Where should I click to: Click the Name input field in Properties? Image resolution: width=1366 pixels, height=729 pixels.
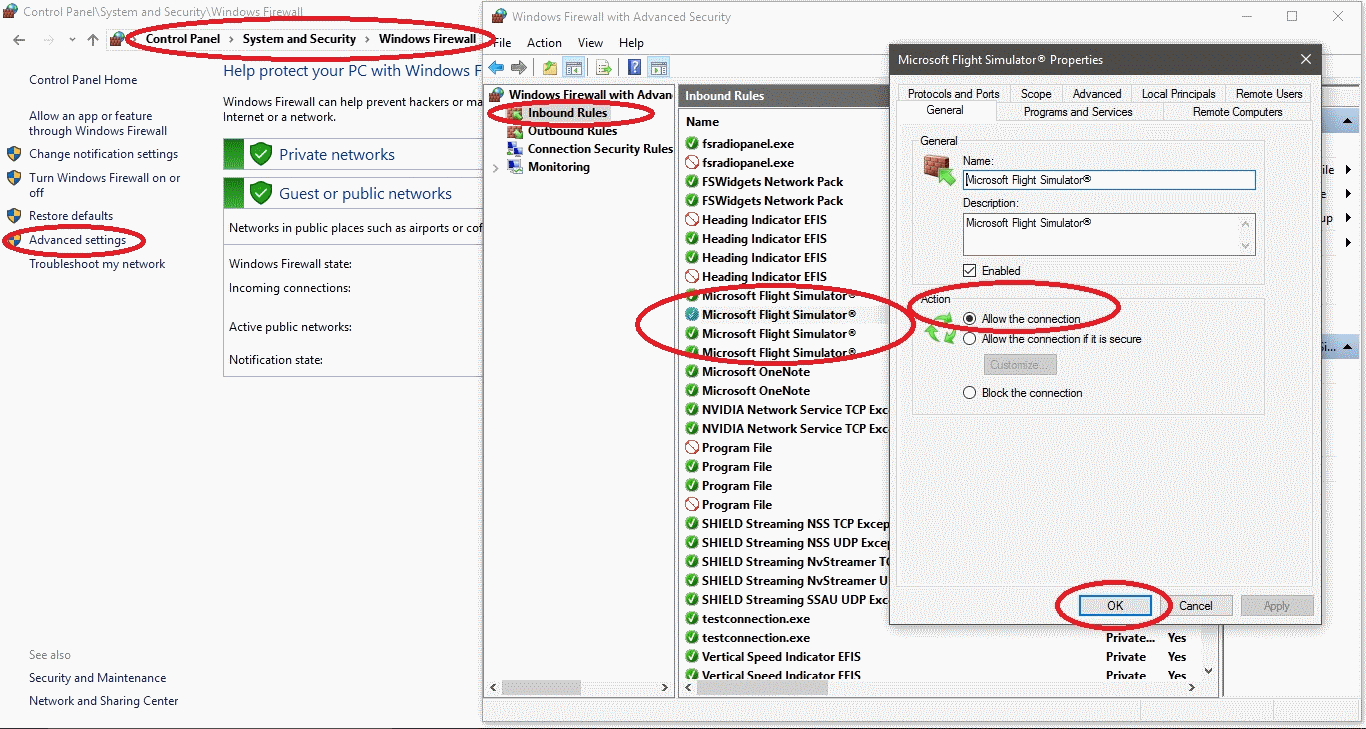(x=1109, y=180)
